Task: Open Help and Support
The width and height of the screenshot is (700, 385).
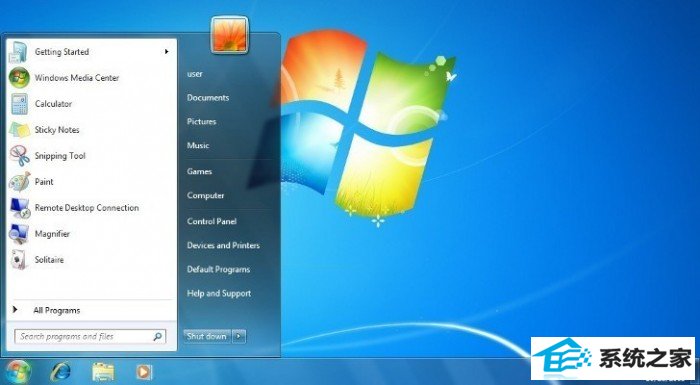Action: pos(219,294)
